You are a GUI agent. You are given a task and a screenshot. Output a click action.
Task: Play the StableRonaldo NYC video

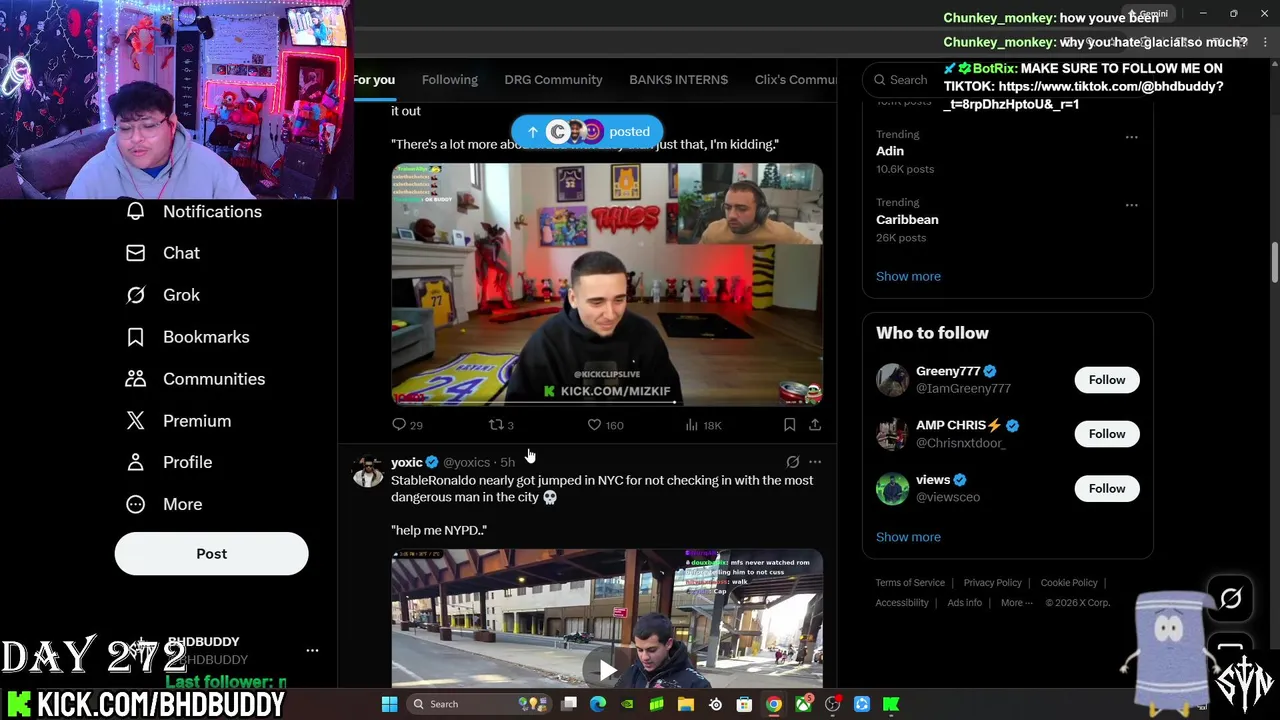607,668
